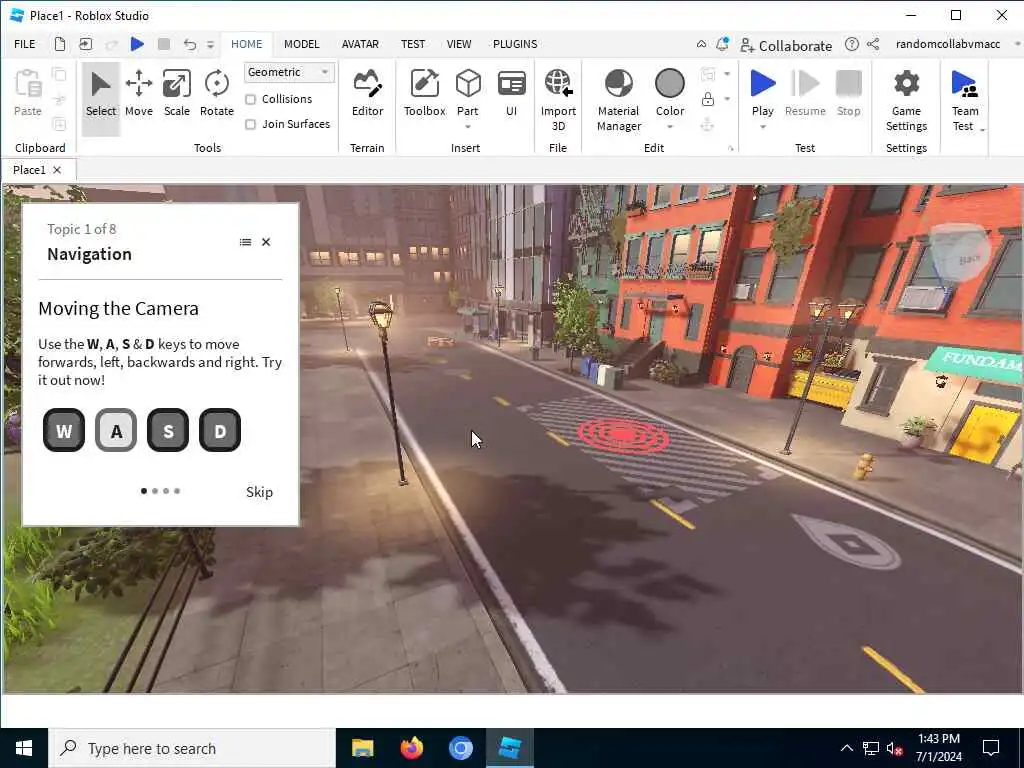Expand the Part dropdown arrow
The image size is (1024, 768).
coord(468,127)
